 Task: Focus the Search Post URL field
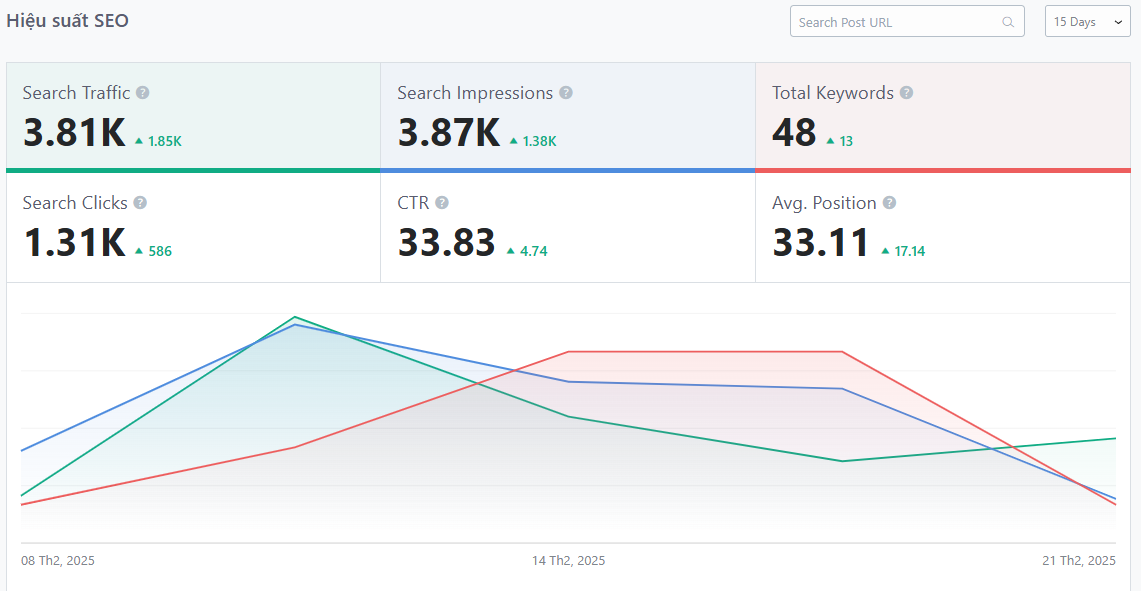click(895, 22)
